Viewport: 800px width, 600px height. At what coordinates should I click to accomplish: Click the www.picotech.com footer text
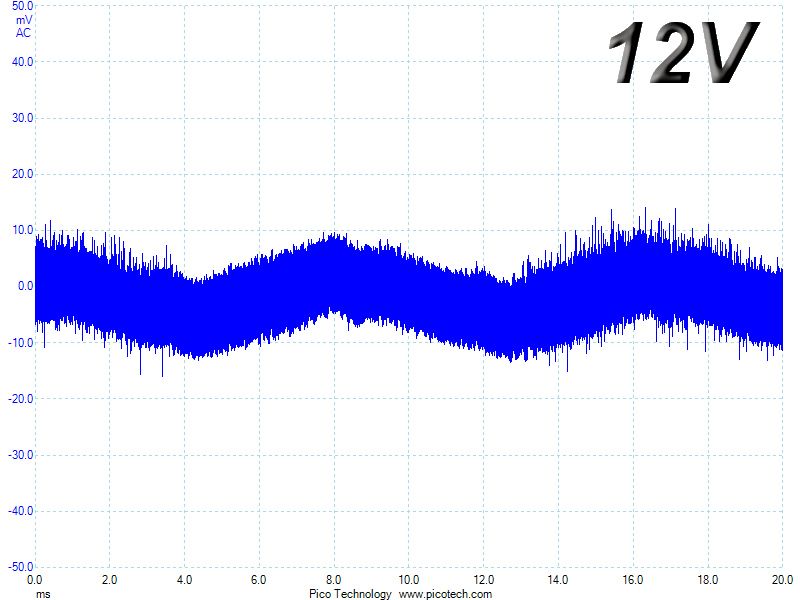click(x=445, y=594)
